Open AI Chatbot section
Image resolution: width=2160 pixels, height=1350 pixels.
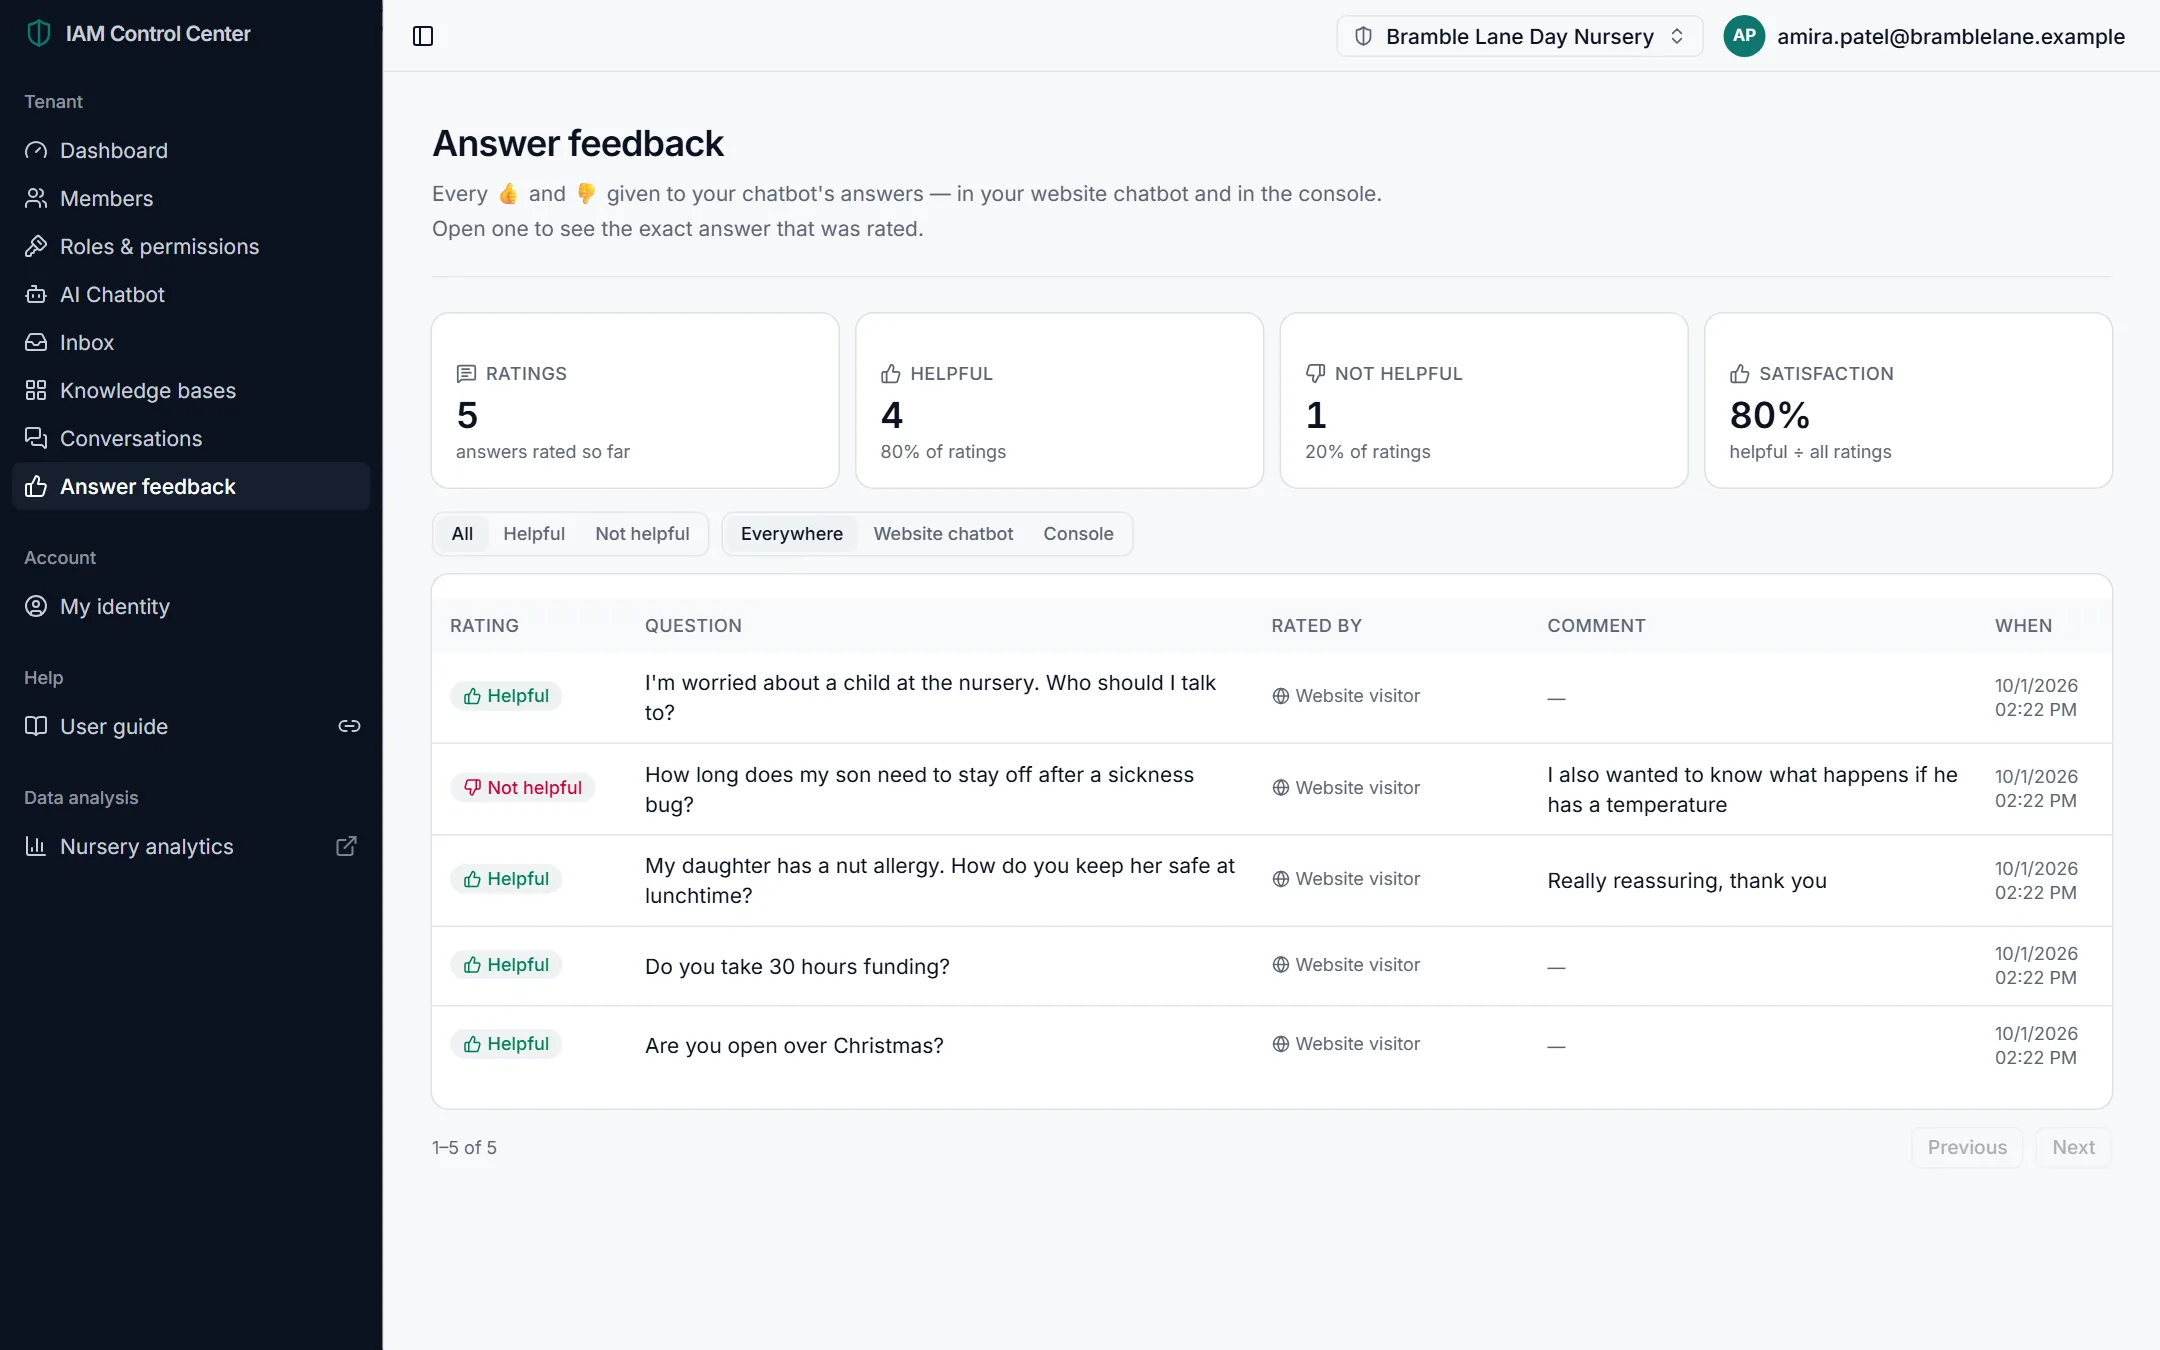[191, 294]
